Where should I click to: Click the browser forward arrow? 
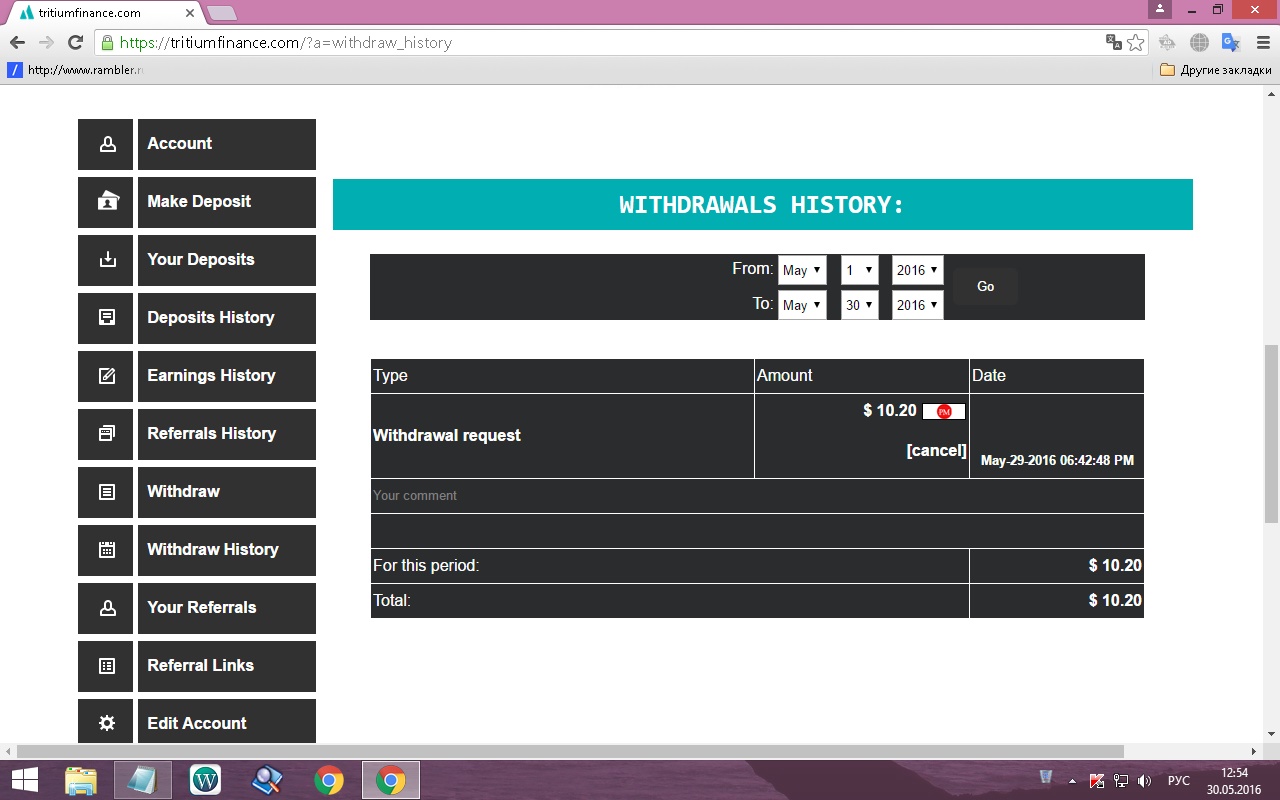pyautogui.click(x=46, y=43)
